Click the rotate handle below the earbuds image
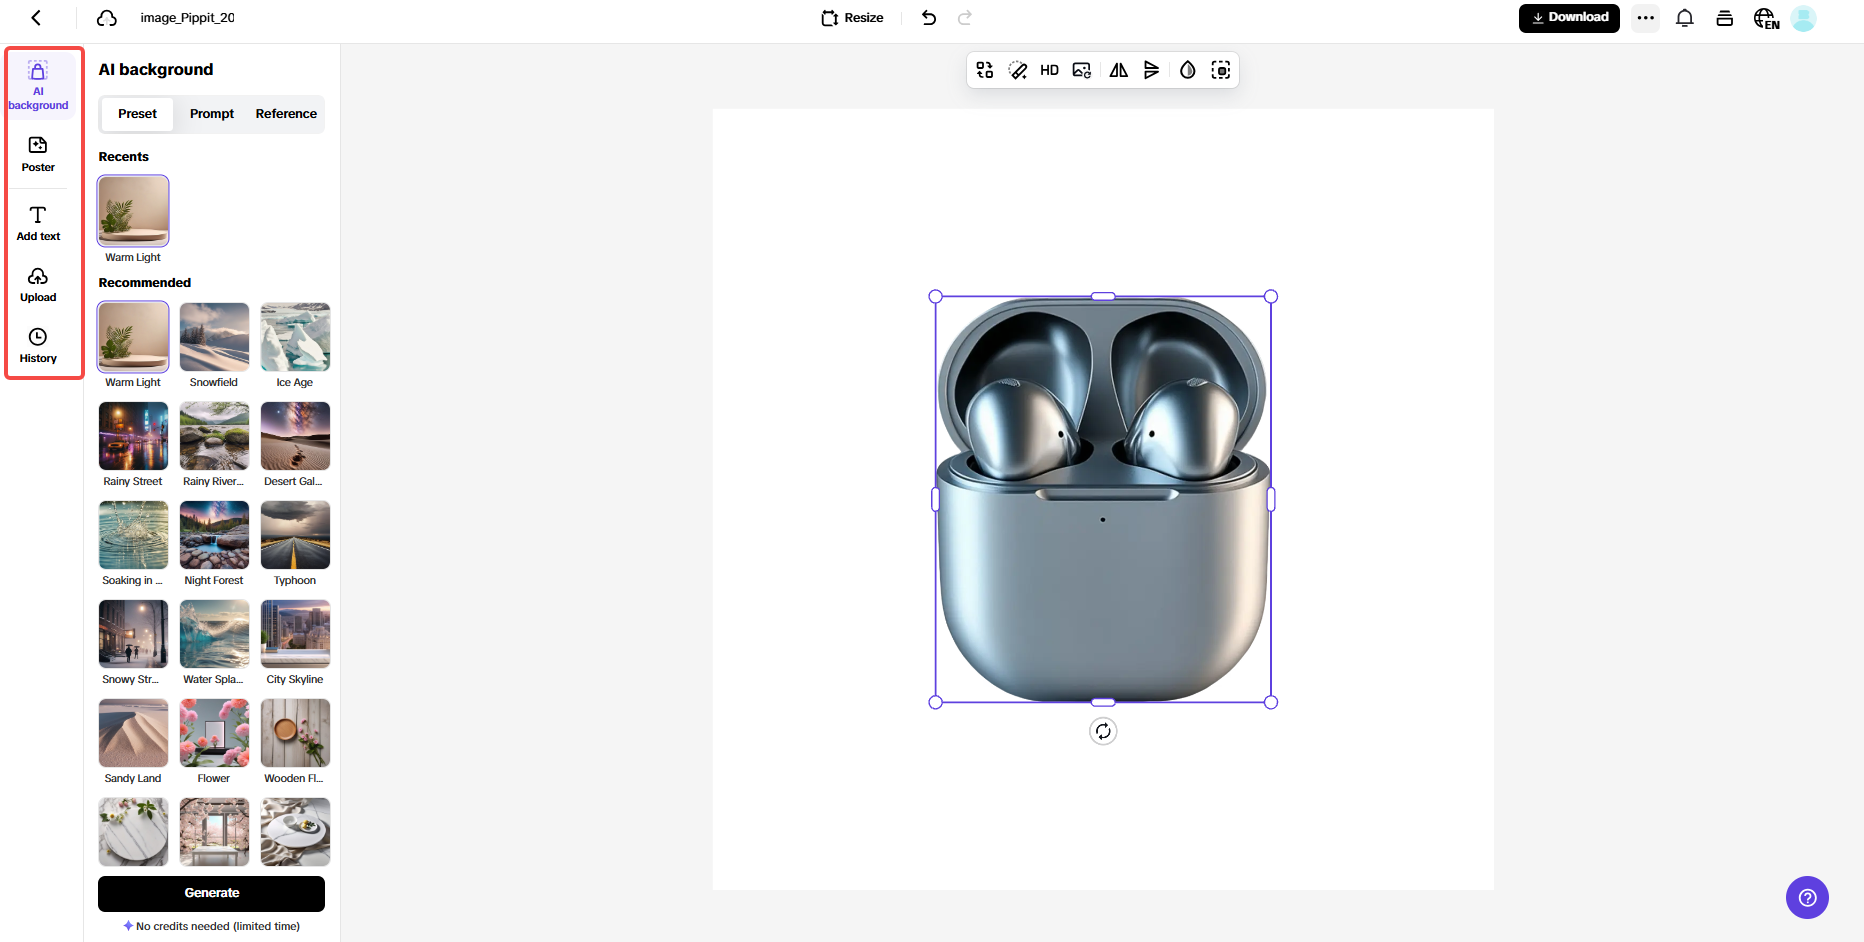 point(1103,731)
